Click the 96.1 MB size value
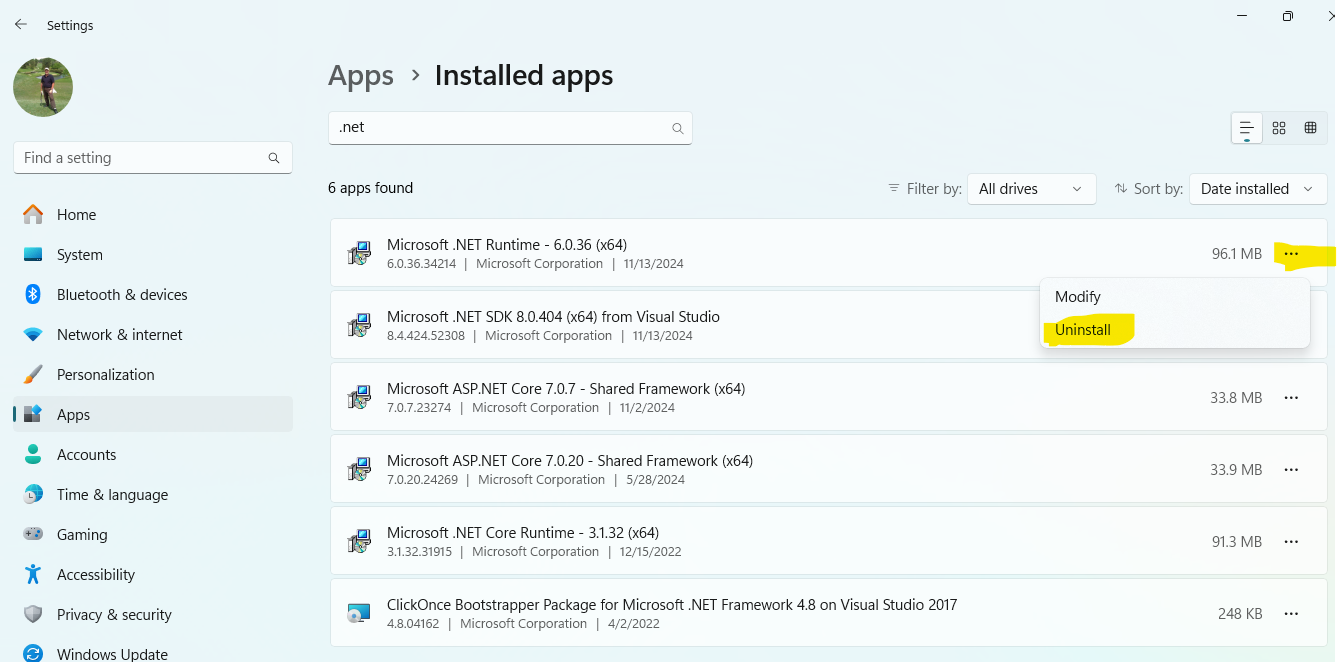 point(1237,254)
